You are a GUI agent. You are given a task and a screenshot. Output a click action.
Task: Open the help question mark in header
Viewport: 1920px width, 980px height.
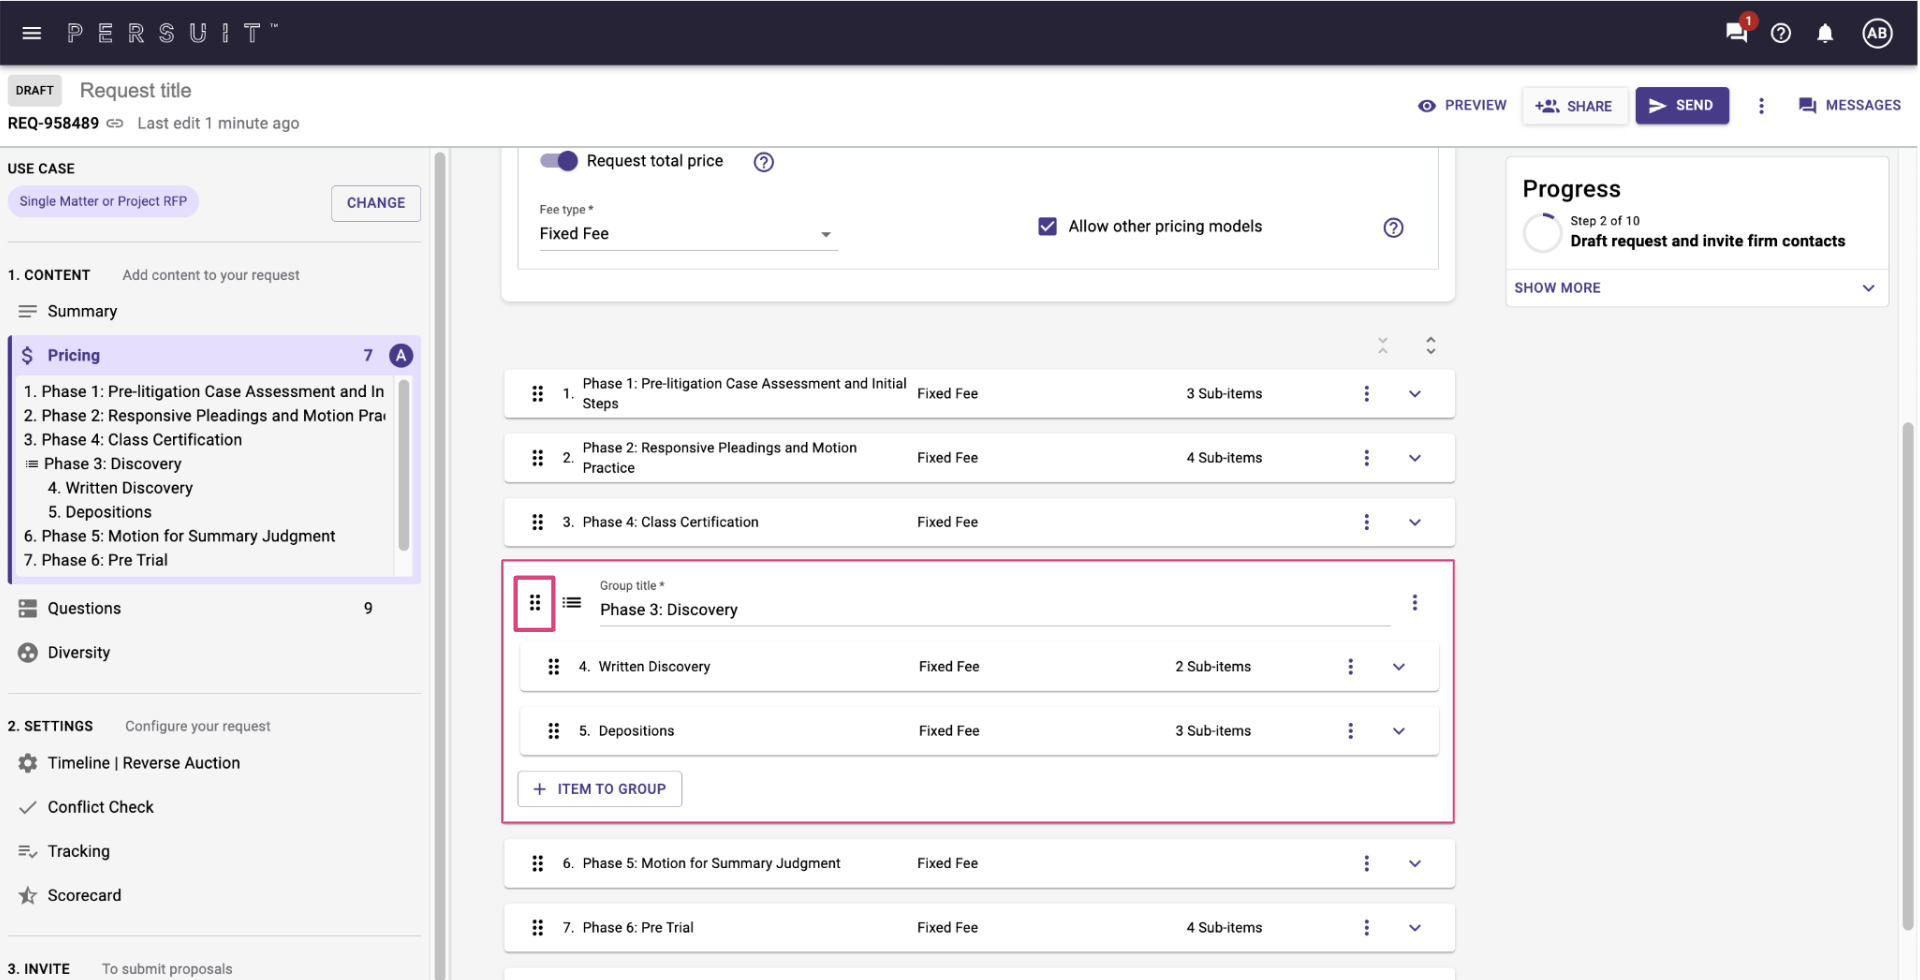coord(1781,33)
